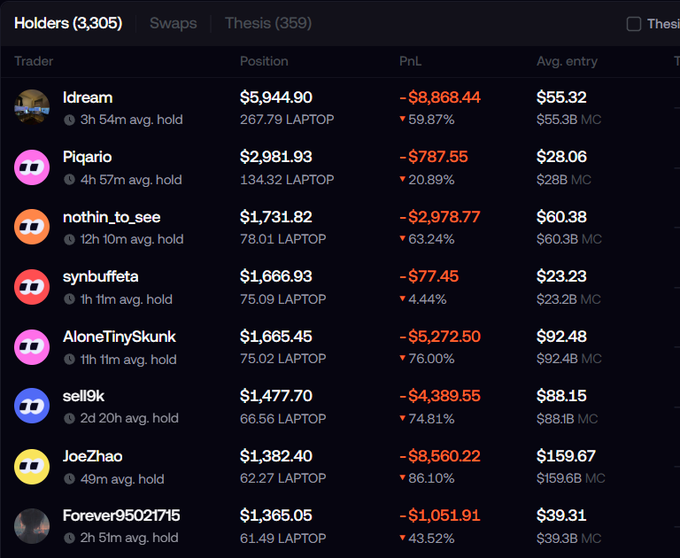This screenshot has width=680, height=558.
Task: Open Forever95021715's profile avatar
Action: [32, 526]
